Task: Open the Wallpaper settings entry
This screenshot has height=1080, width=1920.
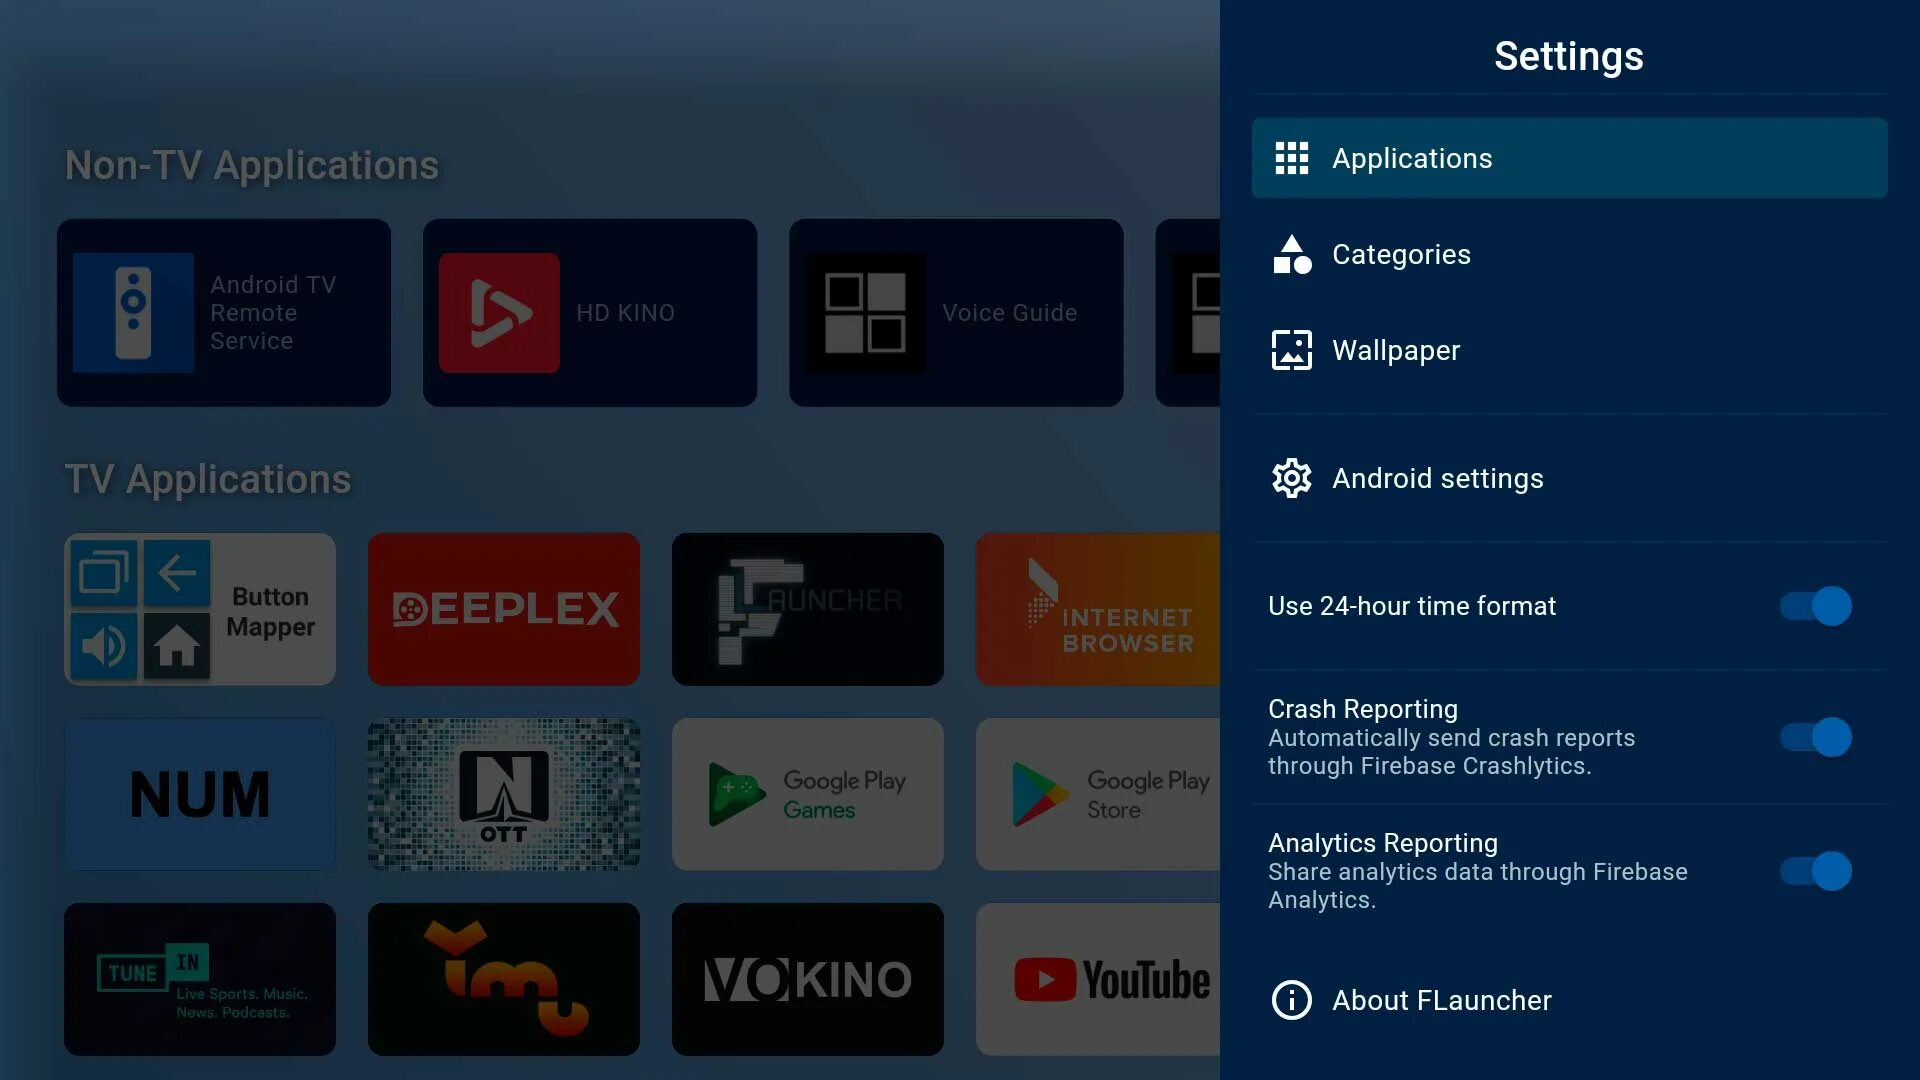Action: coord(1569,350)
